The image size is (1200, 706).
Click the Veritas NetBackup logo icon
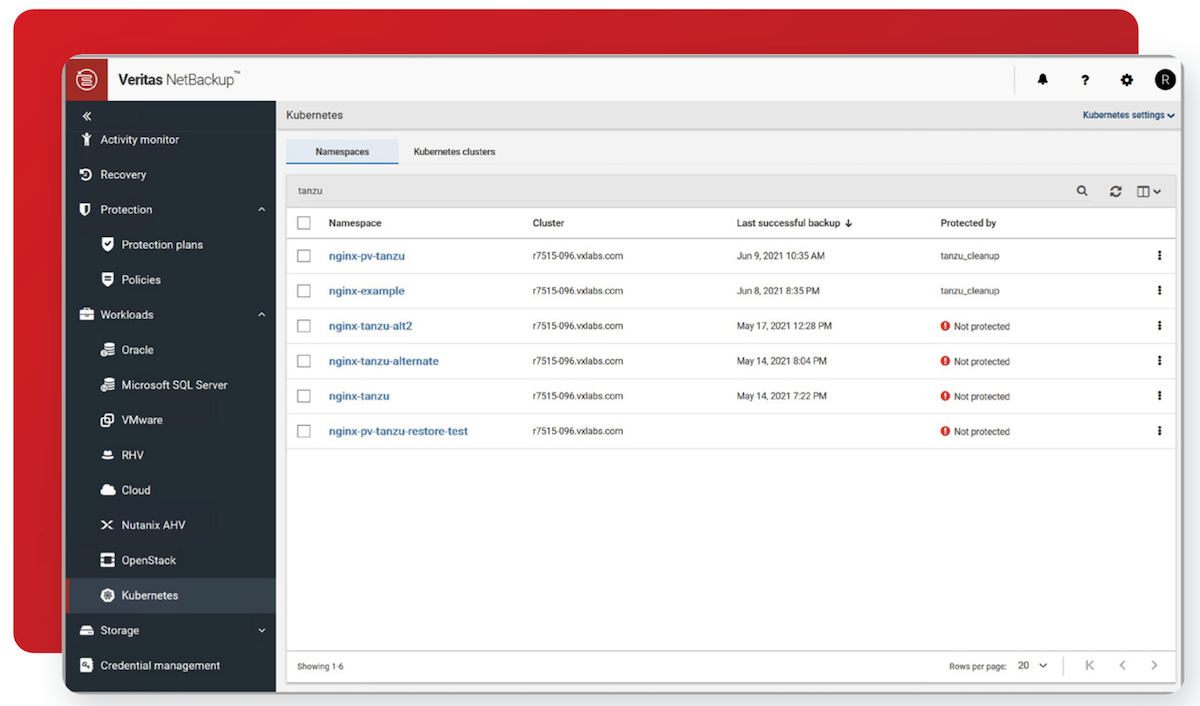[x=86, y=80]
